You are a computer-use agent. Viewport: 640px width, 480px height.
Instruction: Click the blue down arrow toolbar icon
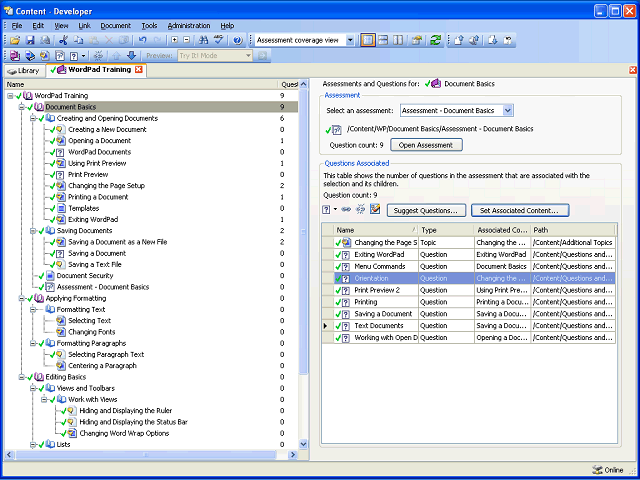tap(131, 56)
